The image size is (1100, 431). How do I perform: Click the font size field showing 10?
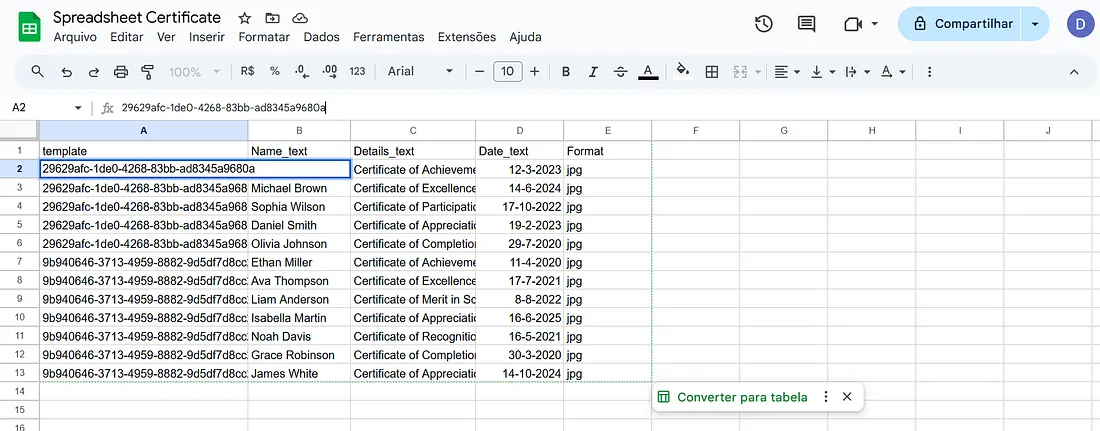click(x=507, y=72)
